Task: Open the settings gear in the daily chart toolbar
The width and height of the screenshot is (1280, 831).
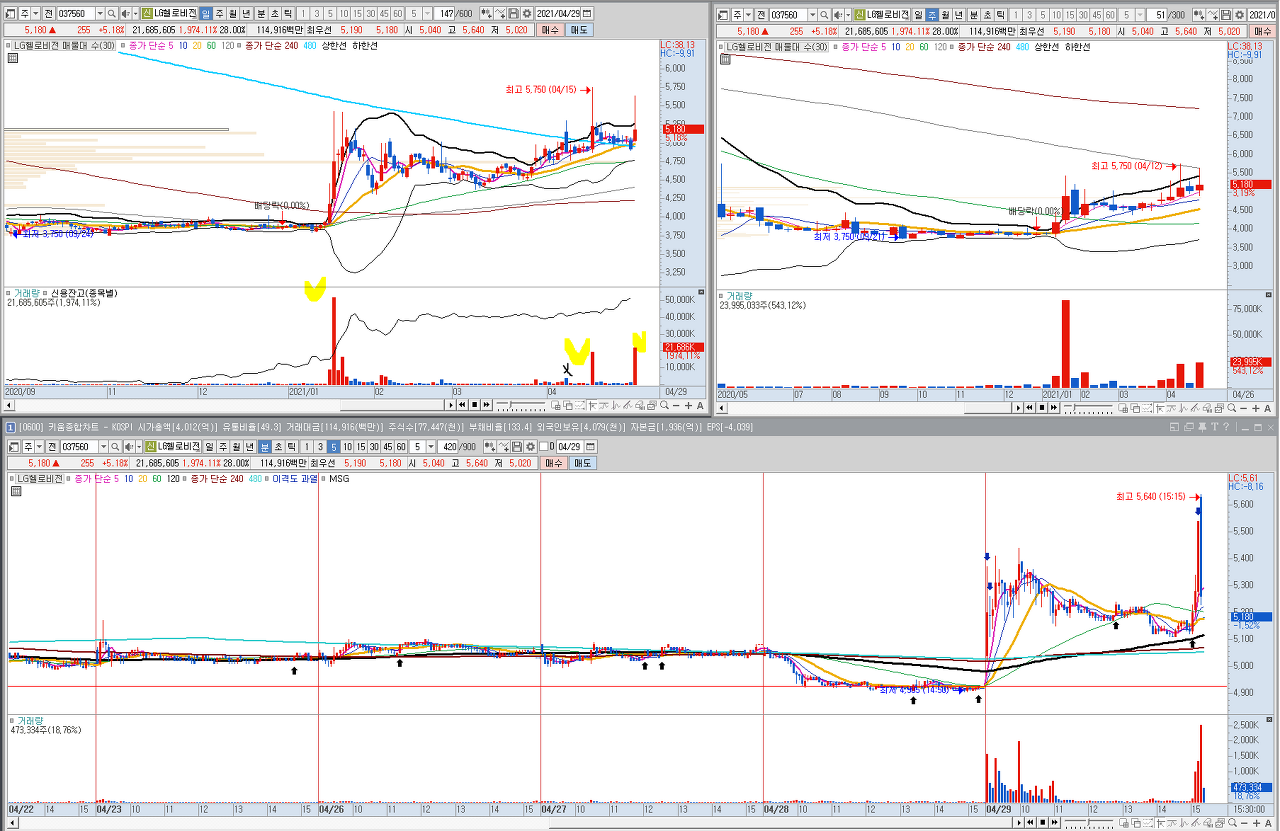Action: (x=526, y=13)
